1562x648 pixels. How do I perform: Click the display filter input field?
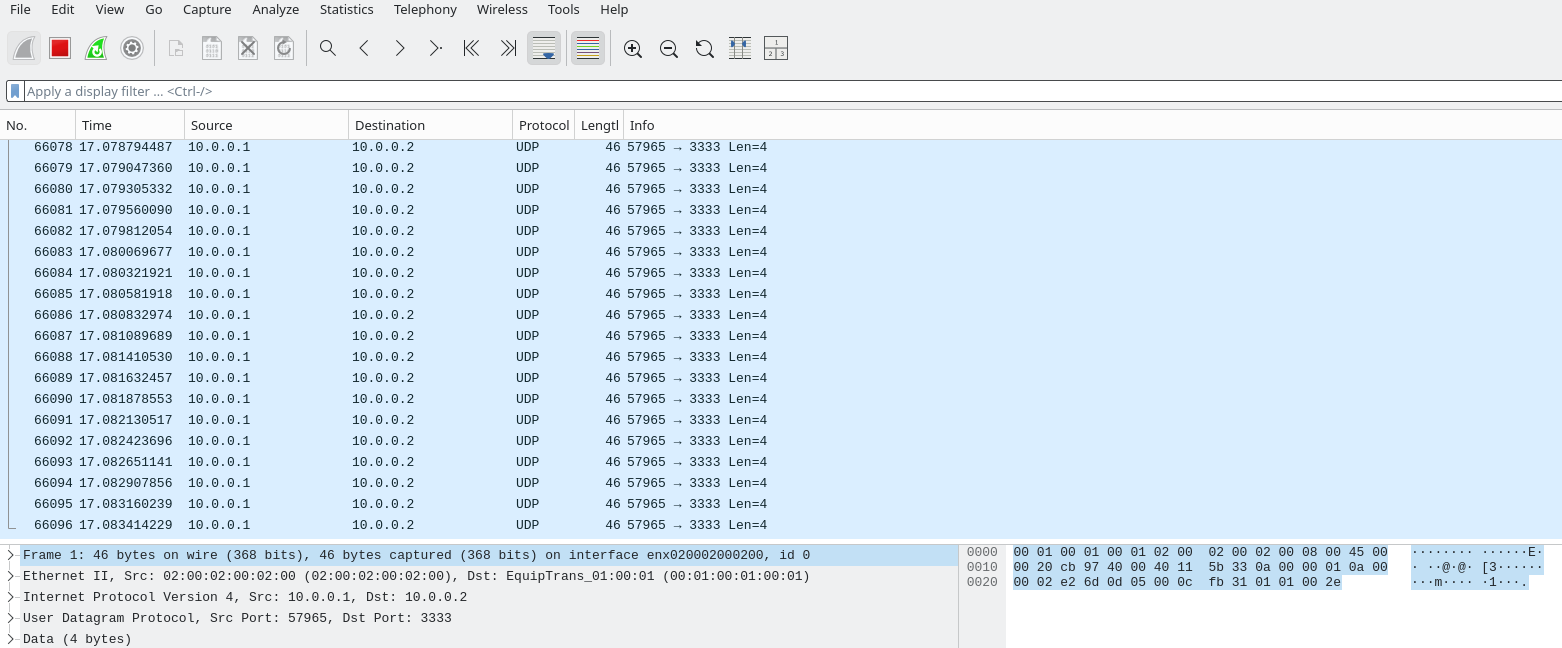click(x=780, y=91)
